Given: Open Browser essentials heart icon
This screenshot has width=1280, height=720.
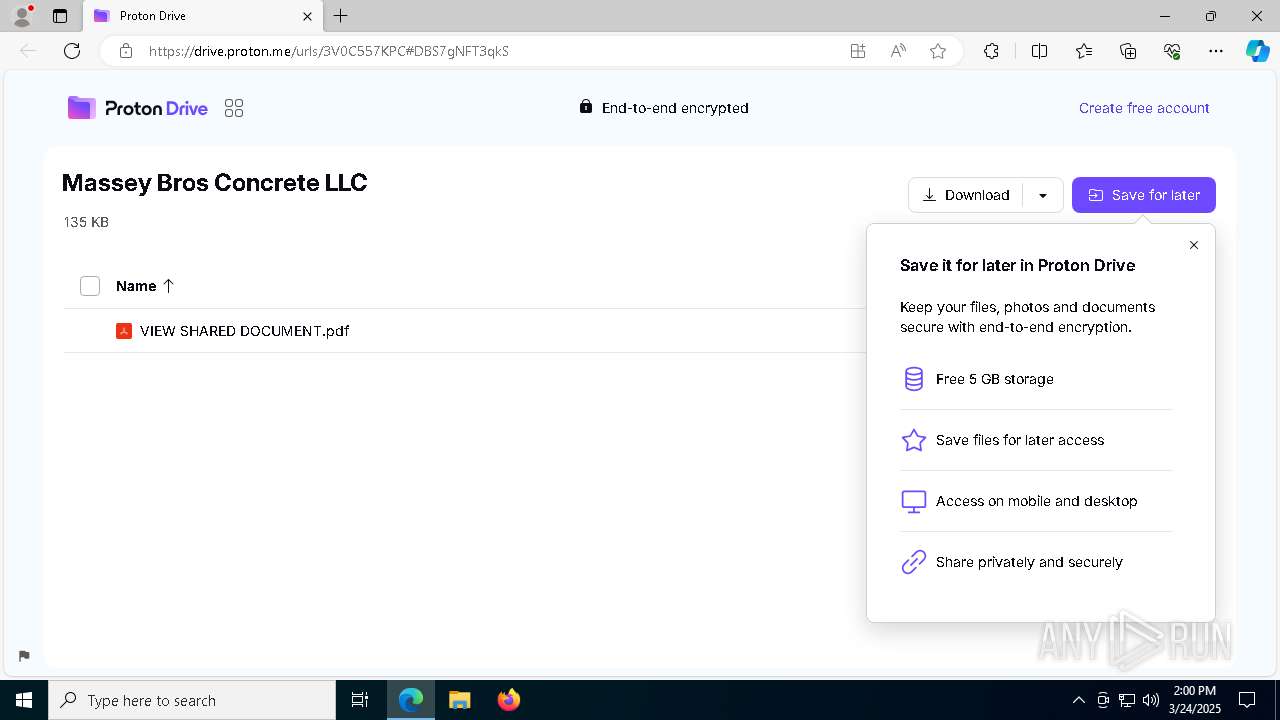Looking at the screenshot, I should 1172,51.
